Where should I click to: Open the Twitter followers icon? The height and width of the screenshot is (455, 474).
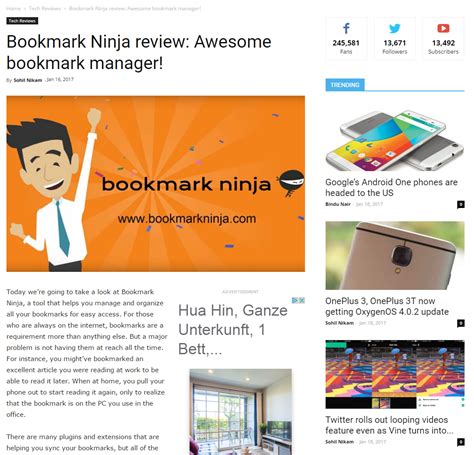pyautogui.click(x=395, y=28)
